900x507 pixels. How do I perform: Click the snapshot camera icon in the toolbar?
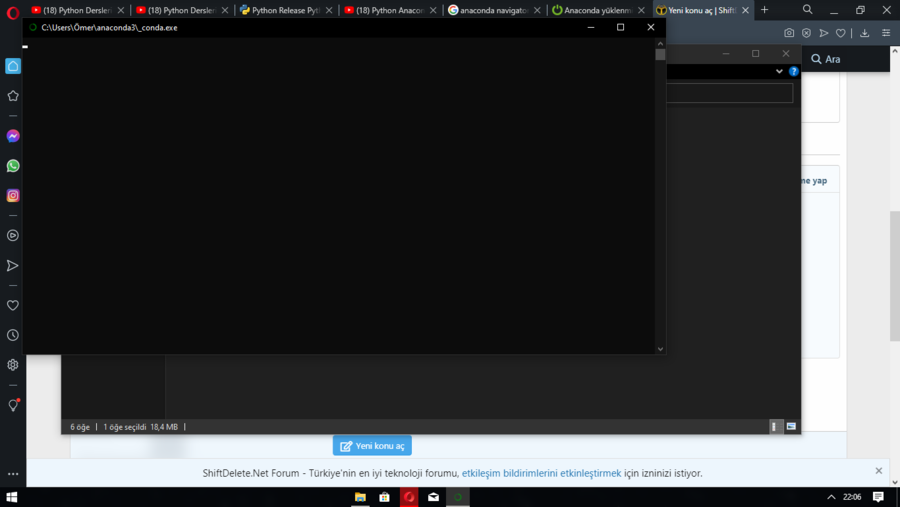(x=789, y=33)
